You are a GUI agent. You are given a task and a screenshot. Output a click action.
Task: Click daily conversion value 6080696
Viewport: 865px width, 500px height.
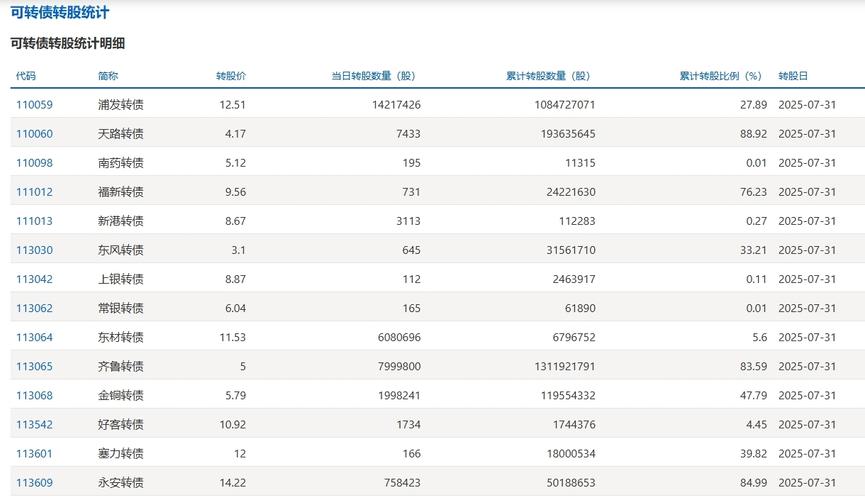pos(399,338)
